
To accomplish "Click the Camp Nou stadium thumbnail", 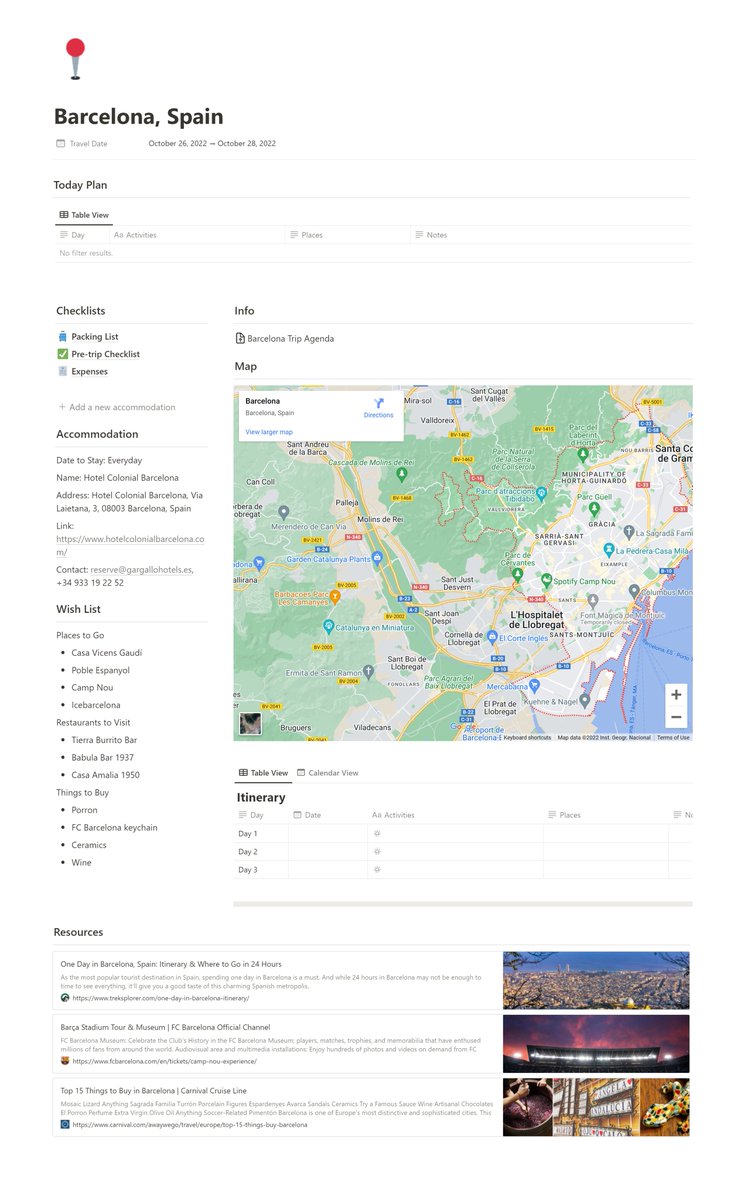I will click(596, 1044).
